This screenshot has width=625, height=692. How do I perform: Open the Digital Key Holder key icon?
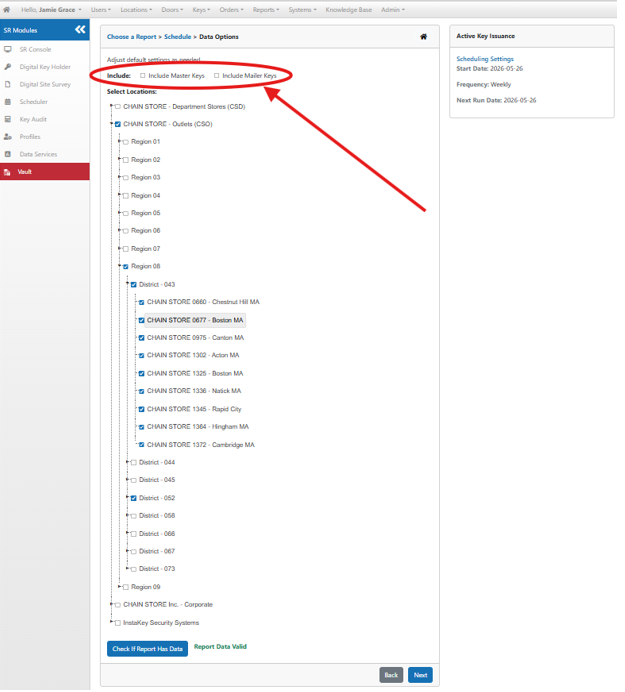(8, 67)
